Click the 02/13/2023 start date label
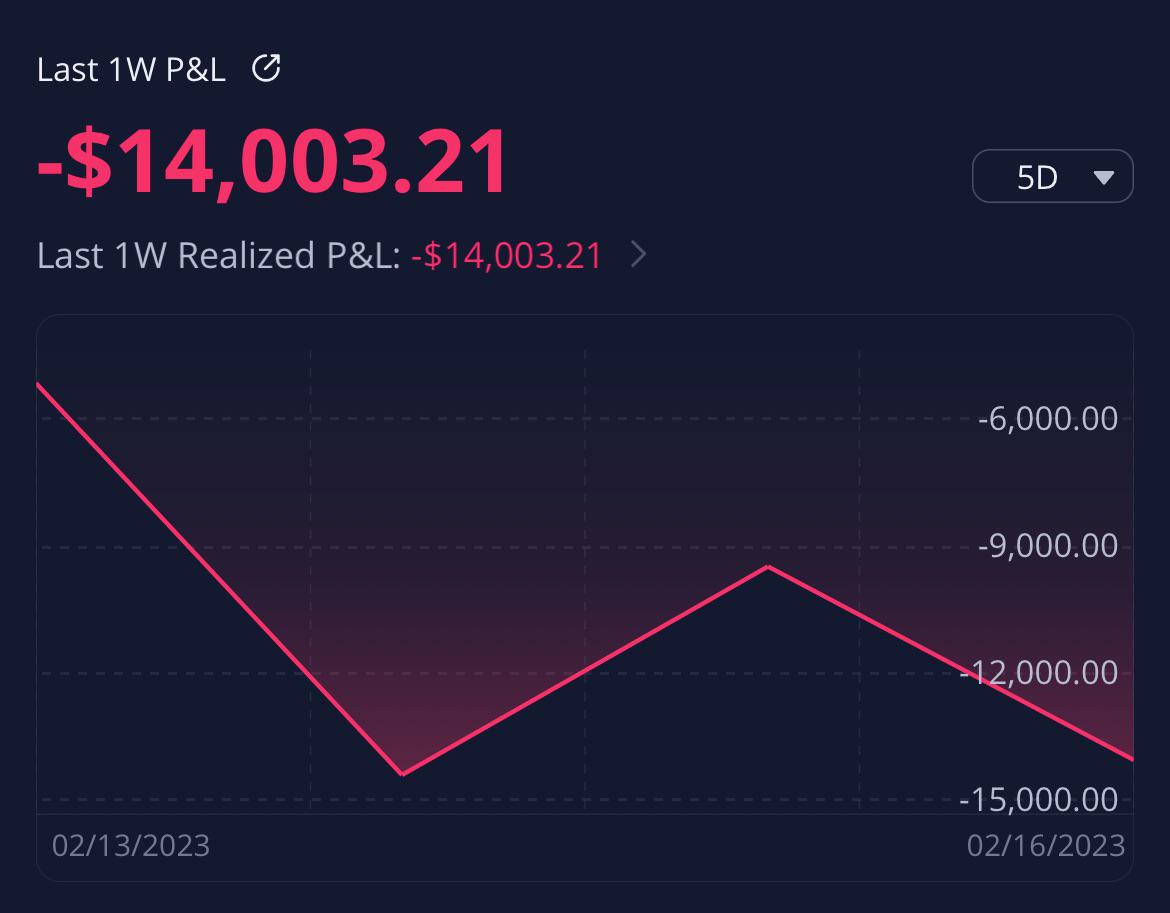1170x913 pixels. (131, 846)
